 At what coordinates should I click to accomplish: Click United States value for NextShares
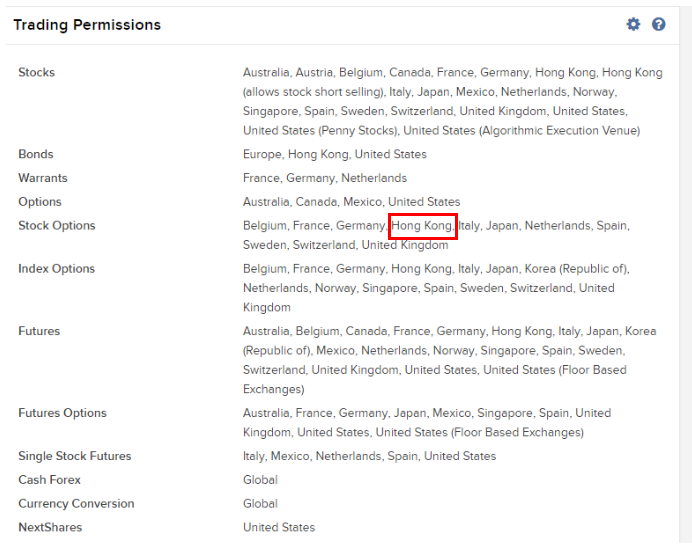tap(279, 528)
